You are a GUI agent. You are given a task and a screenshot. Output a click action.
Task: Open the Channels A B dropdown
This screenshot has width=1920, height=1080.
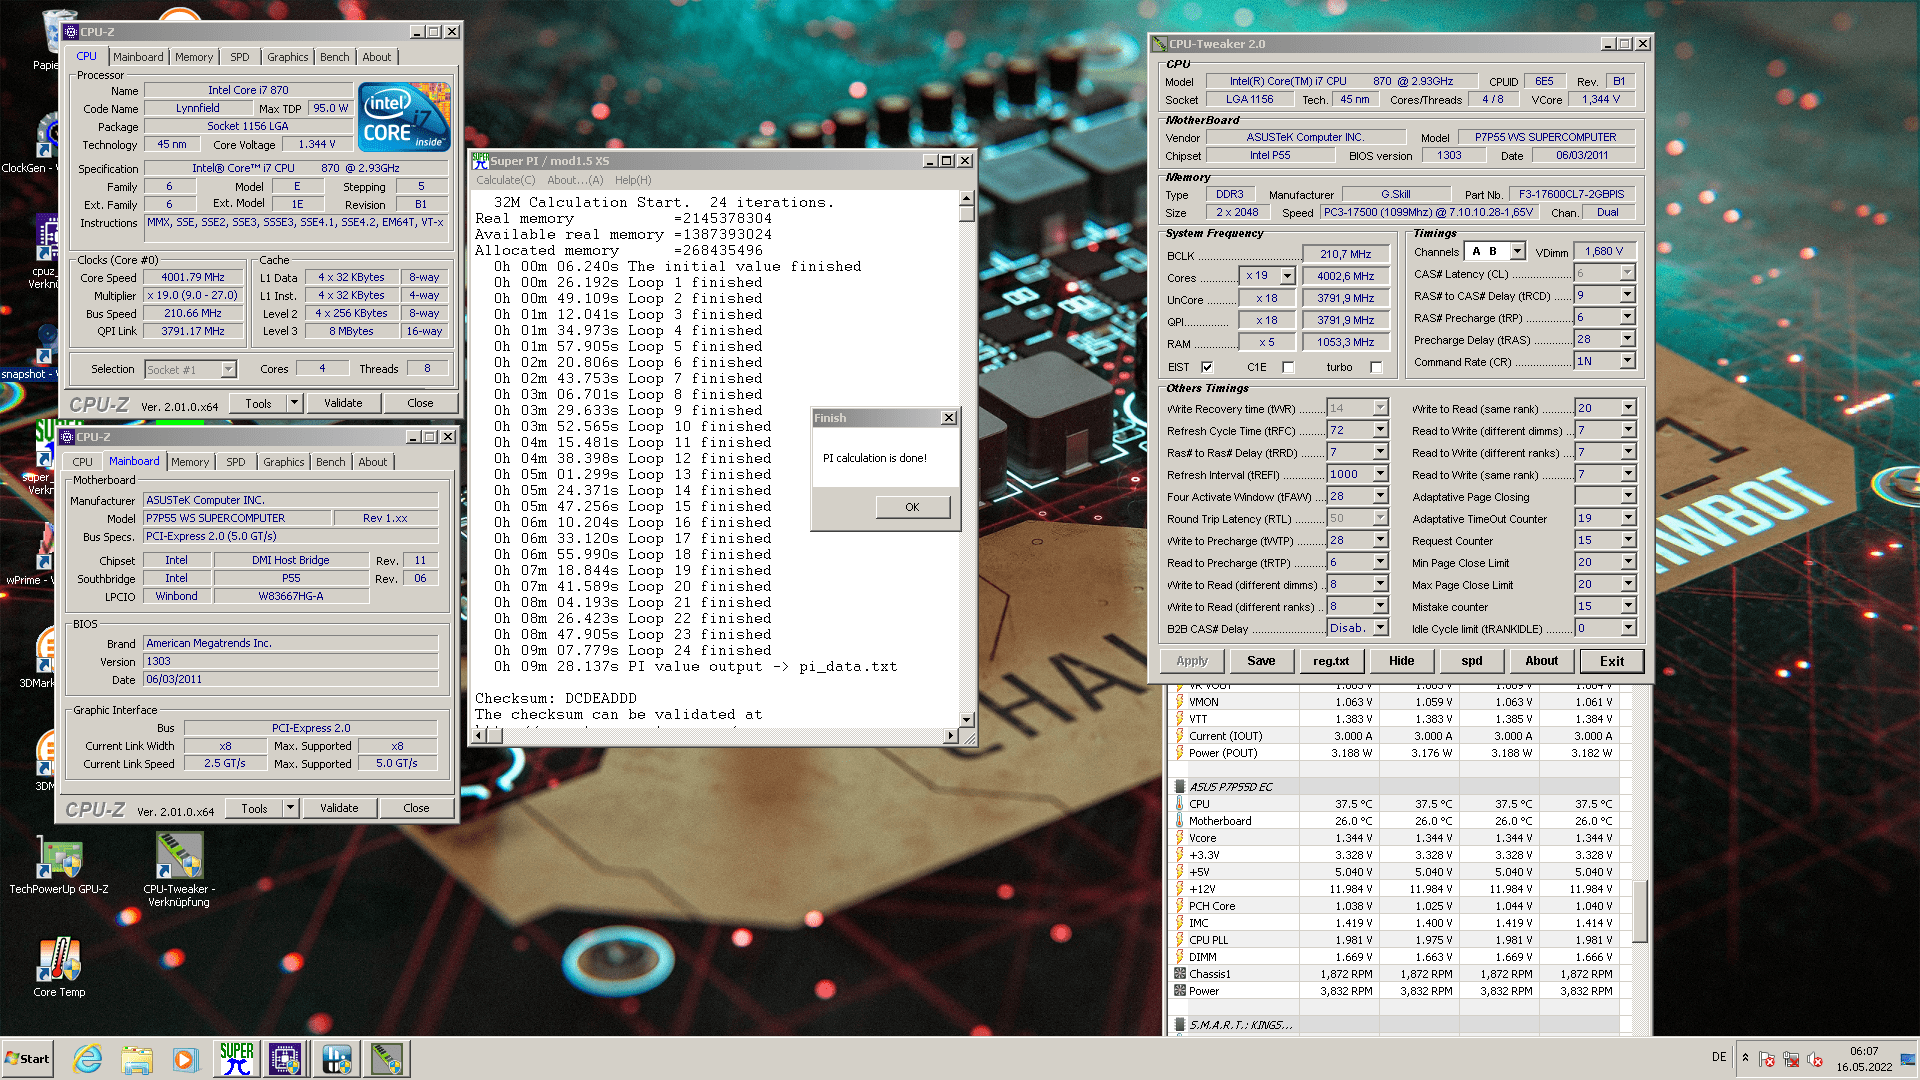1517,251
